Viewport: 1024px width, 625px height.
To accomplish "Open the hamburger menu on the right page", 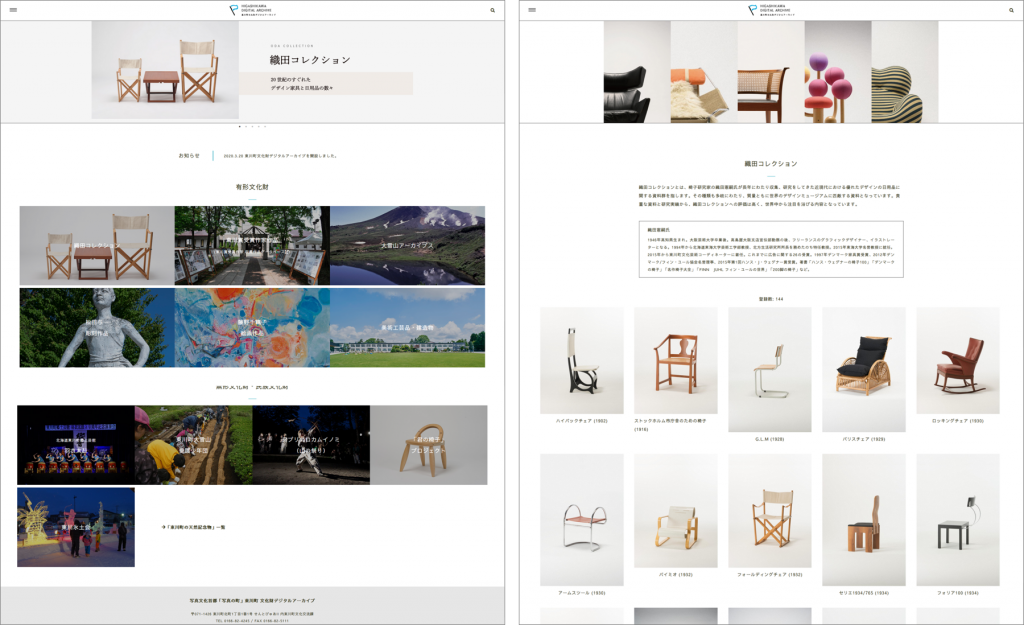I will (532, 10).
